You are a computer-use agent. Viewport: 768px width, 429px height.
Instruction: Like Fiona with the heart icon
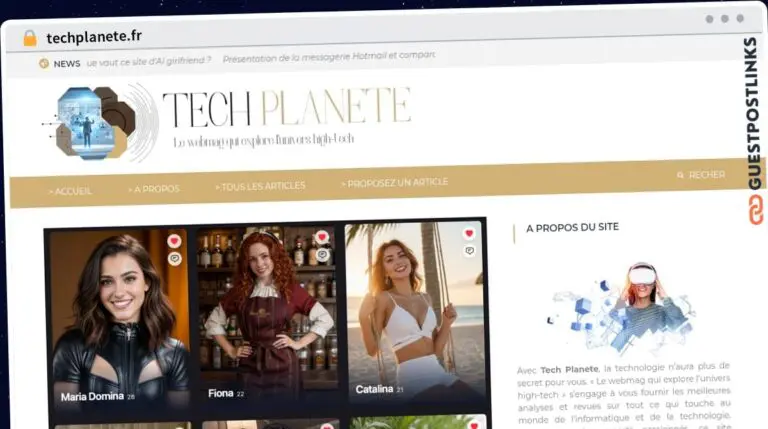pyautogui.click(x=321, y=237)
